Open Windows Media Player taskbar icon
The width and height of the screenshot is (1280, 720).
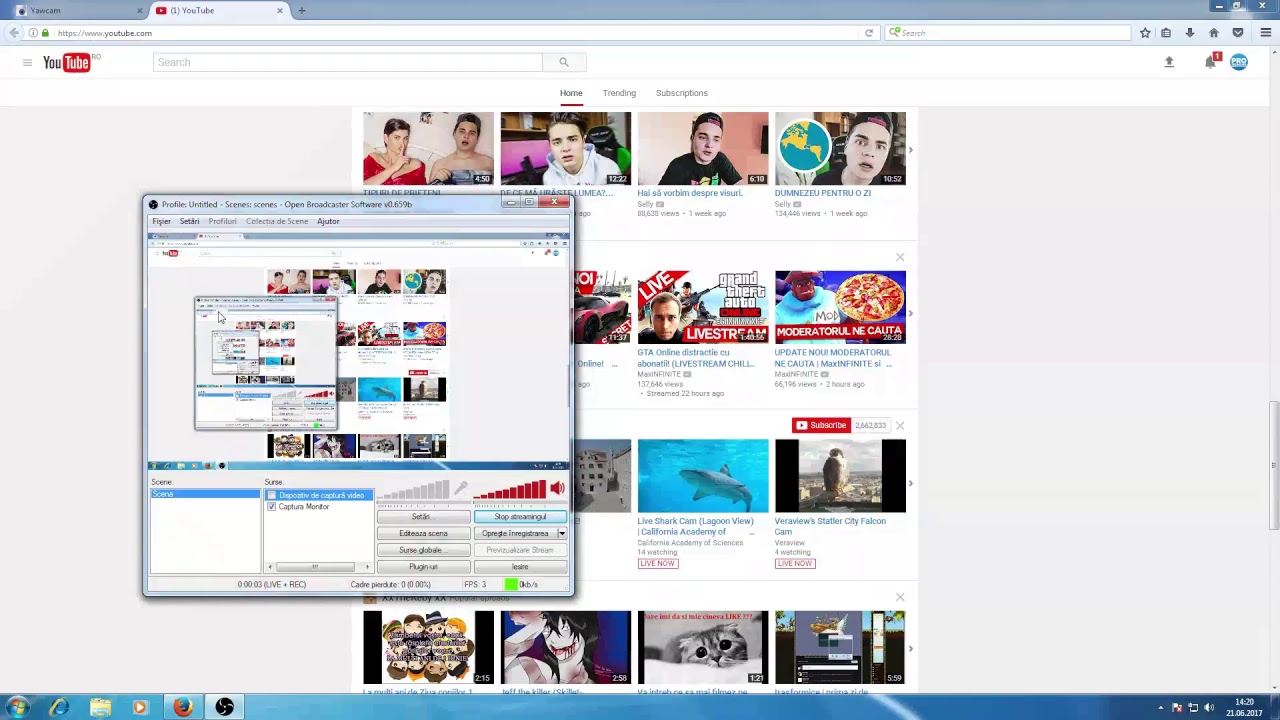(x=140, y=708)
